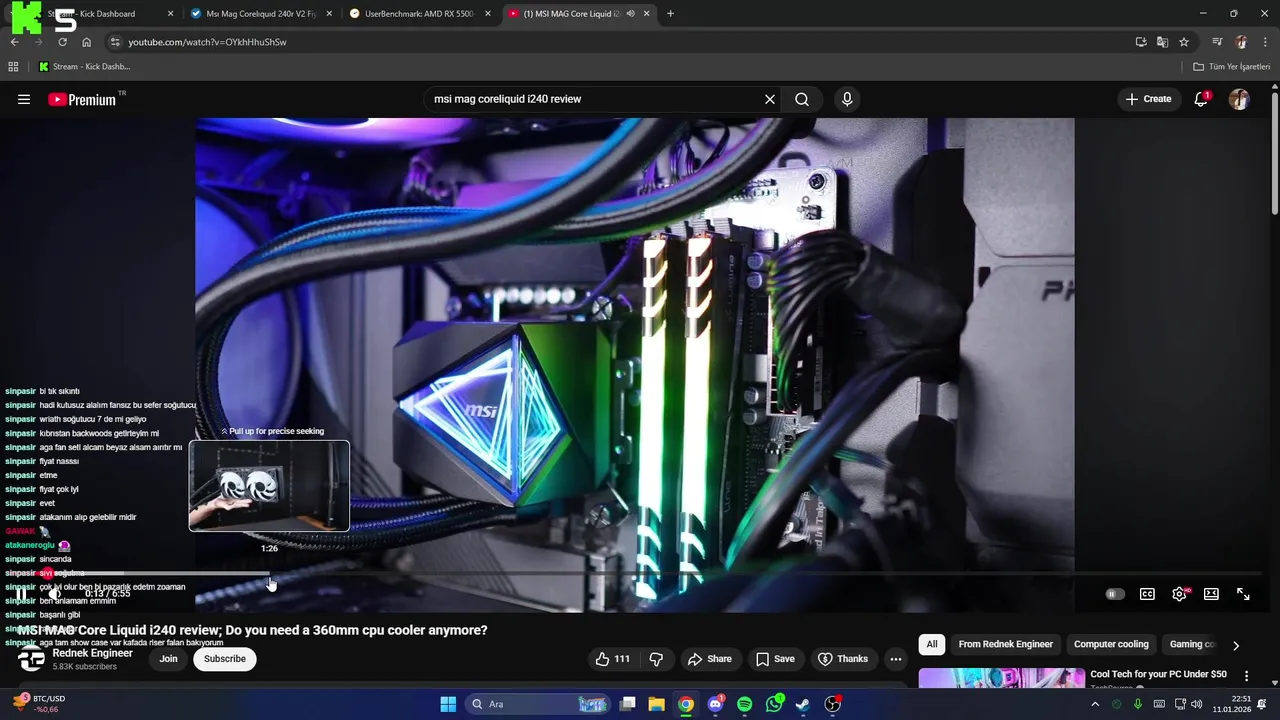Open the taskbar clock showing 22:51
Screen dimensions: 1280x720
[x=1231, y=704]
